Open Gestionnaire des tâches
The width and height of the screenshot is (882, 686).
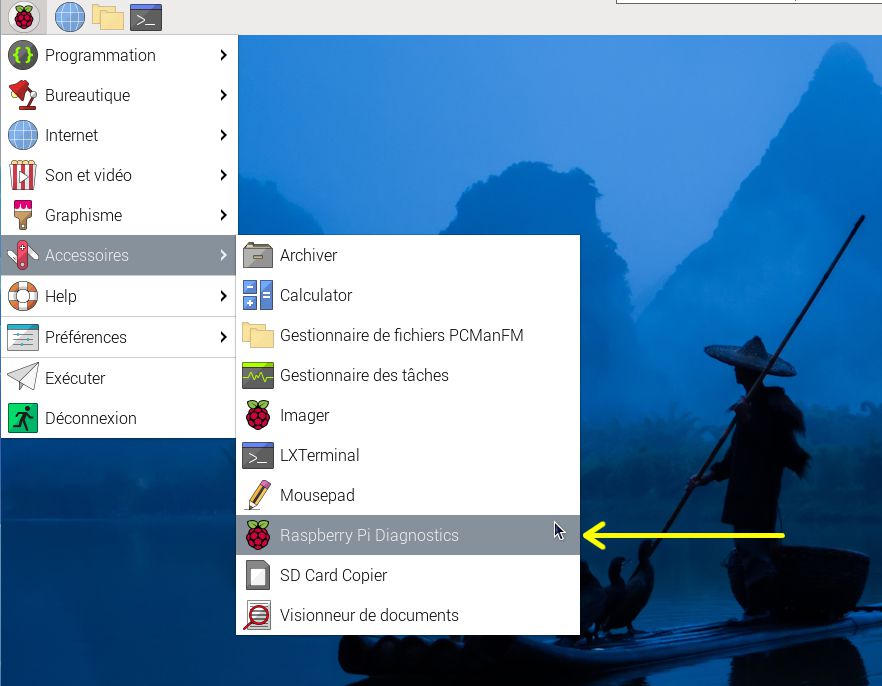tap(408, 375)
